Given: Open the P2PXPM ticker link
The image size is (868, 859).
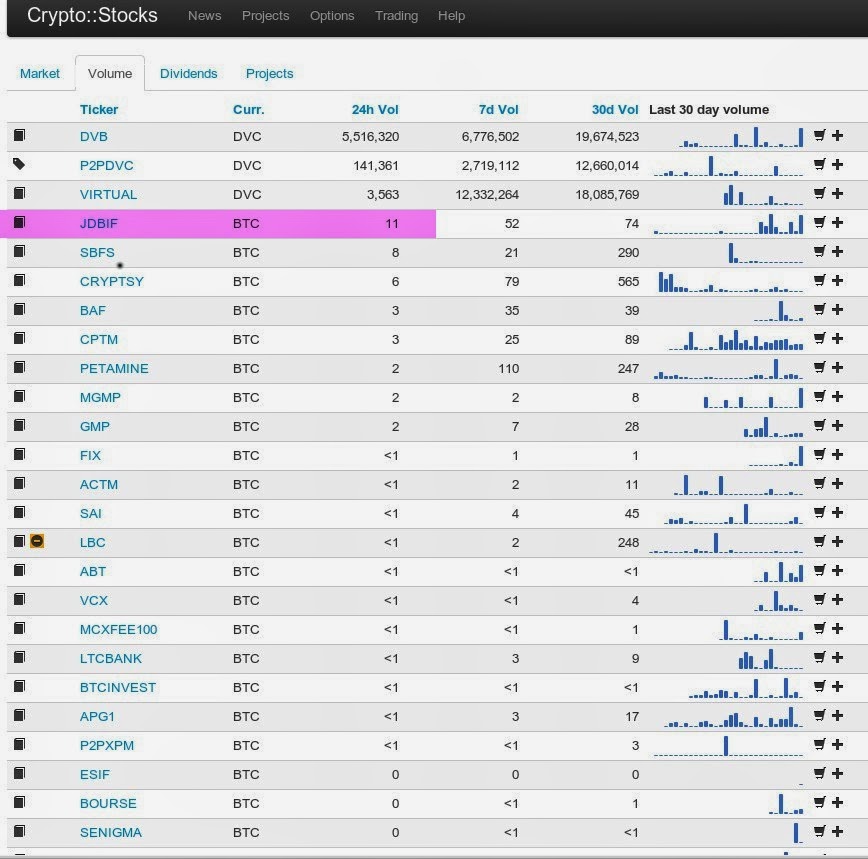Looking at the screenshot, I should [x=107, y=746].
